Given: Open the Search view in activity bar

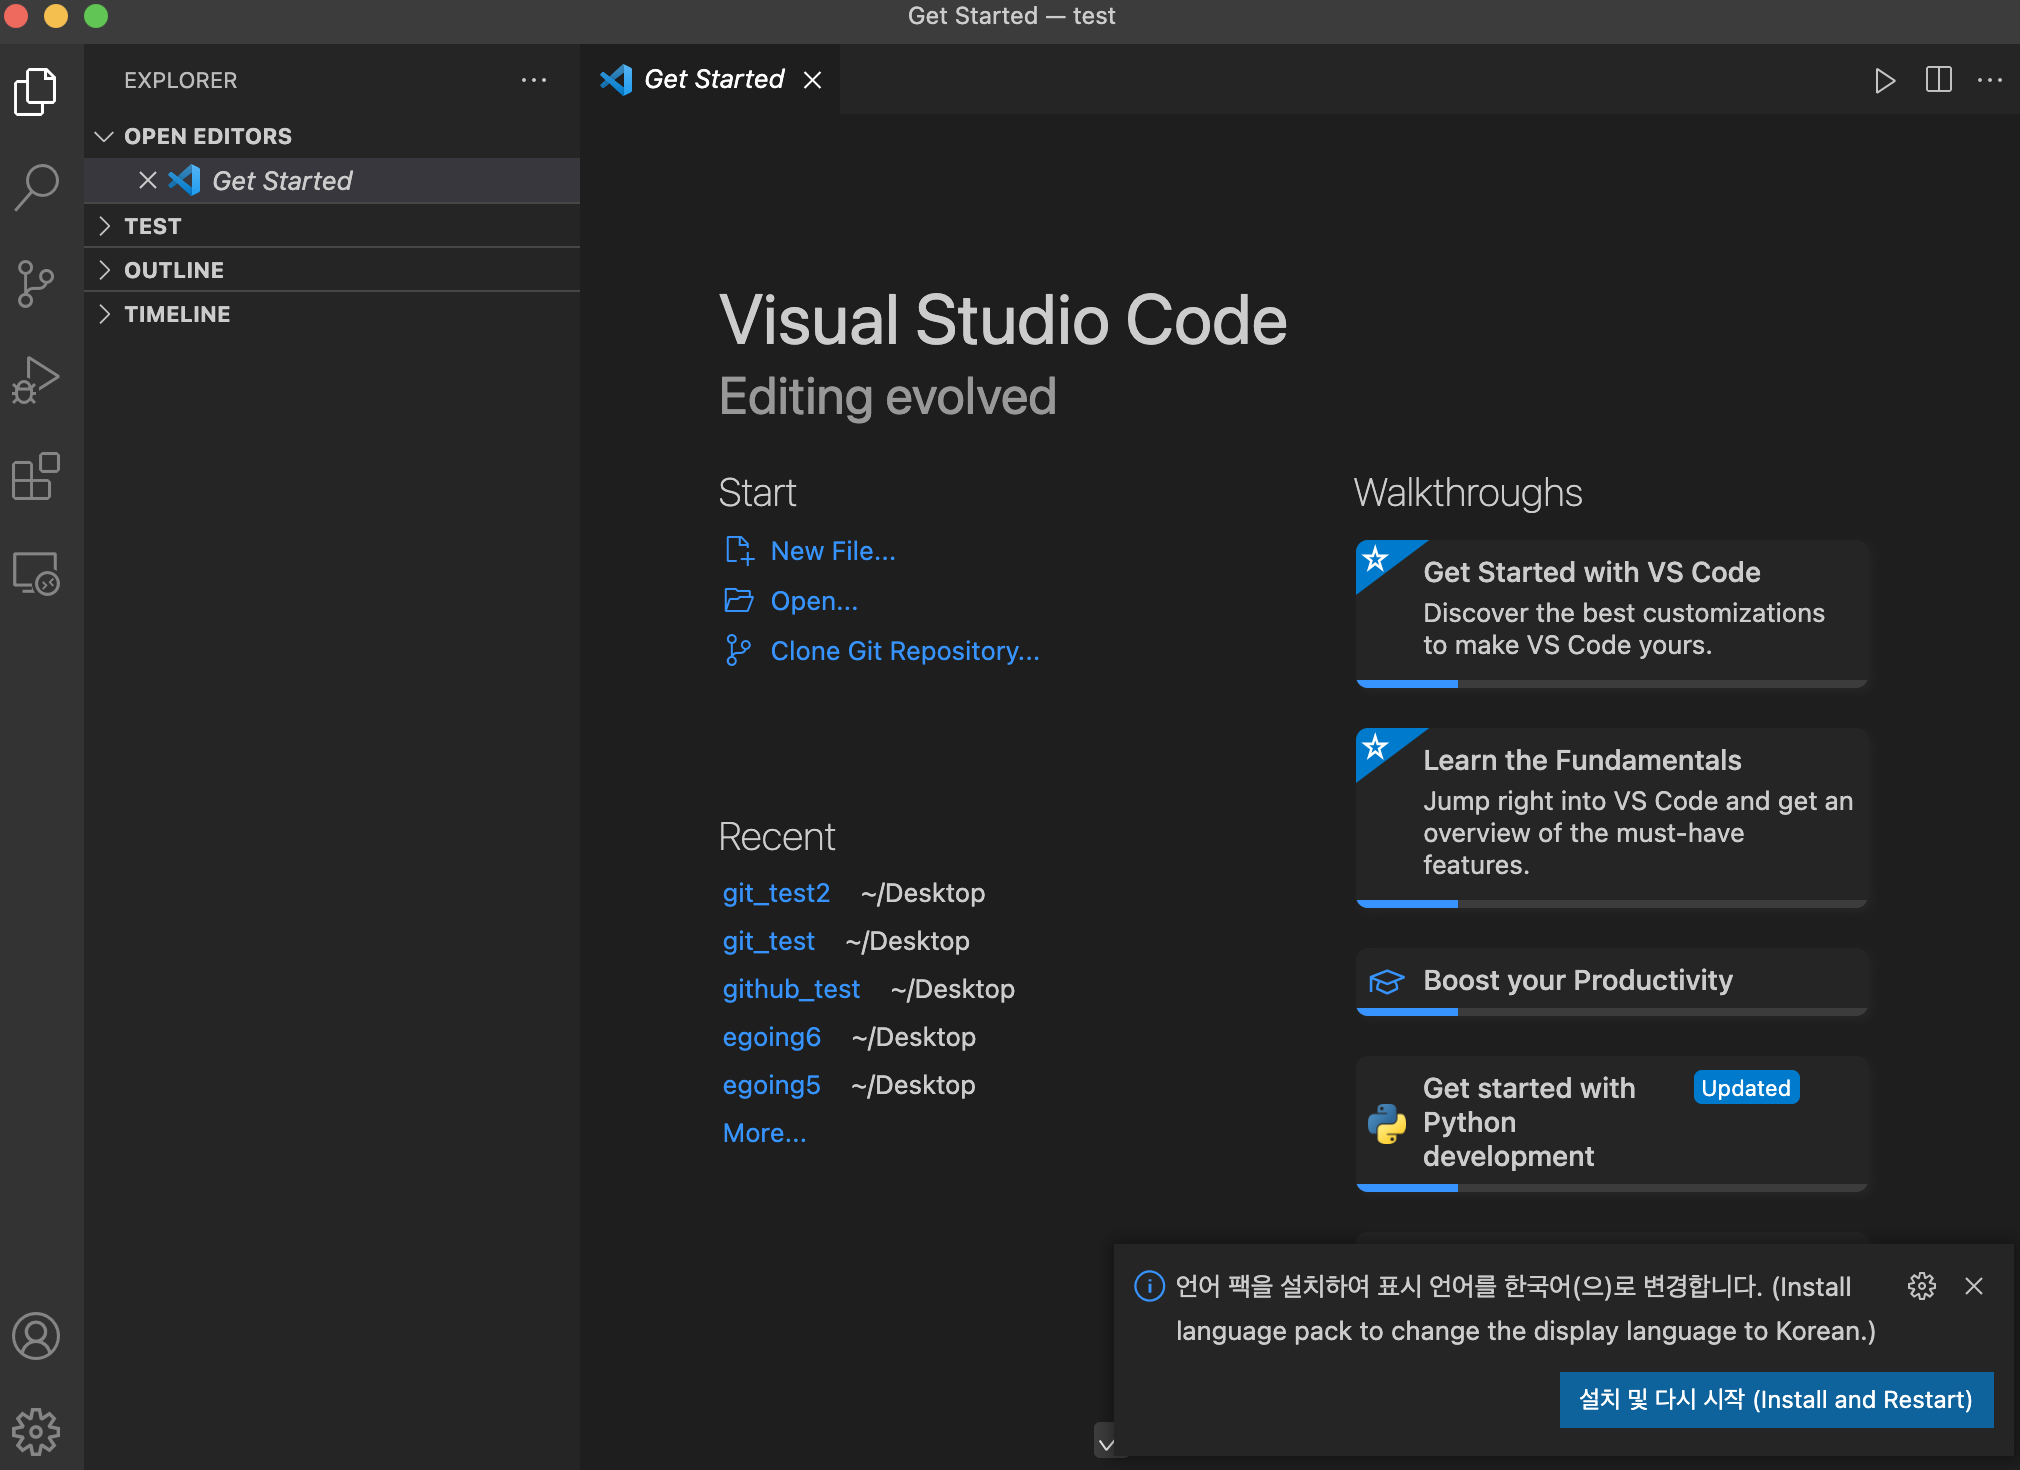Looking at the screenshot, I should coord(37,187).
